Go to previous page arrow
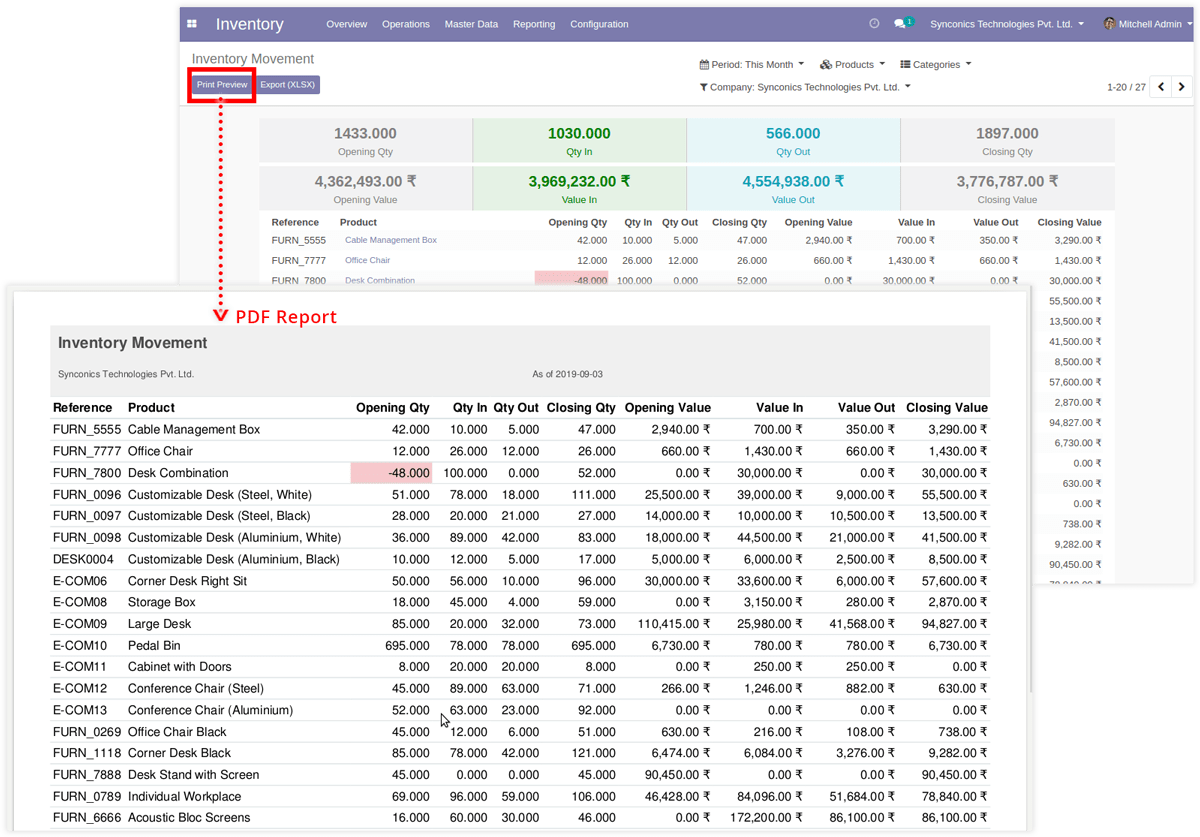Viewport: 1200px width, 837px height. pyautogui.click(x=1161, y=87)
